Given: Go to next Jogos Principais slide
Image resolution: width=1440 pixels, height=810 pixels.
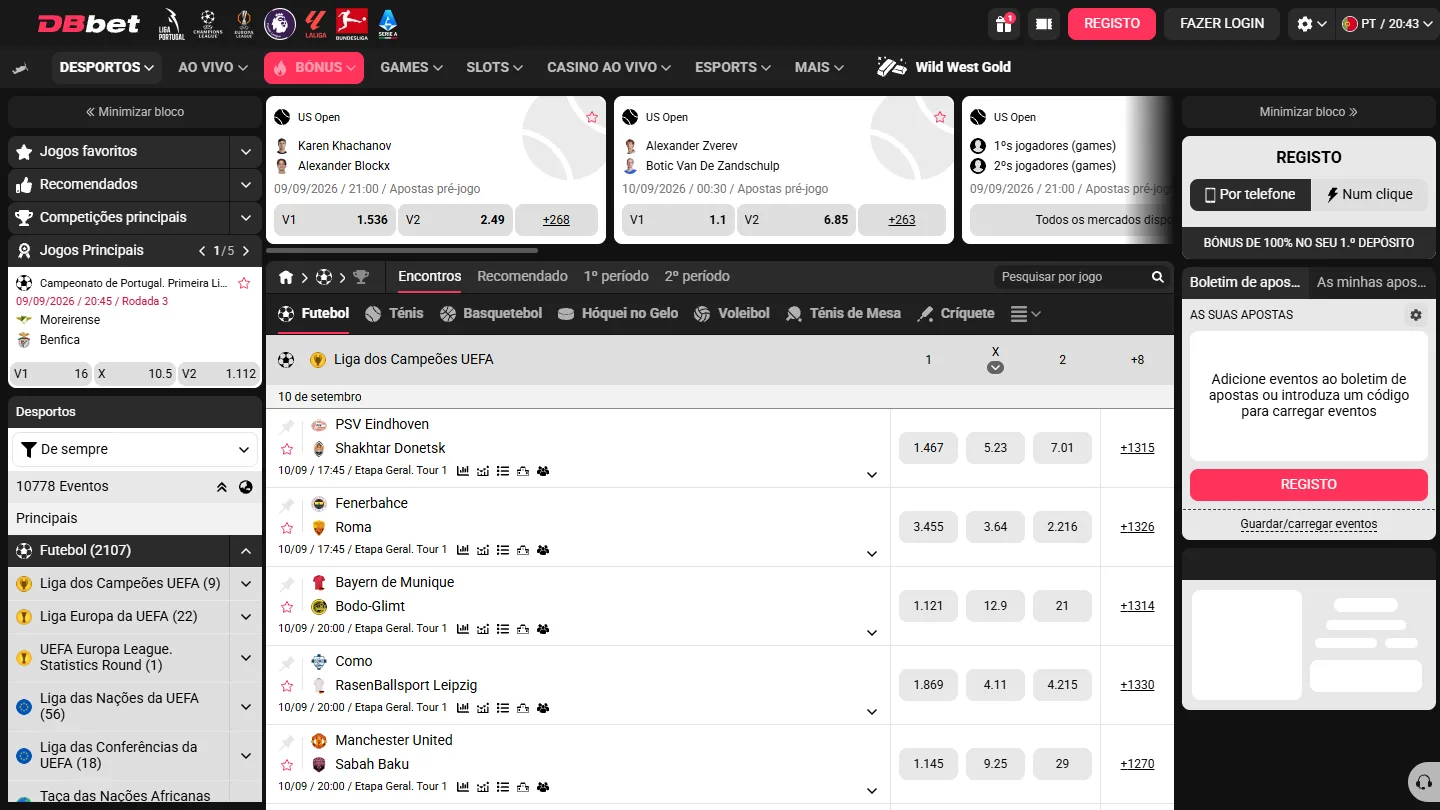Looking at the screenshot, I should [246, 251].
